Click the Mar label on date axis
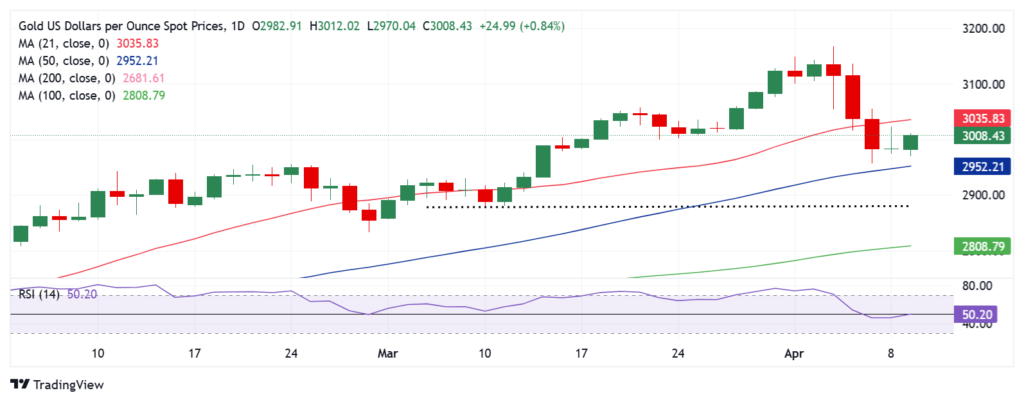The height and width of the screenshot is (402, 1024). pos(387,353)
